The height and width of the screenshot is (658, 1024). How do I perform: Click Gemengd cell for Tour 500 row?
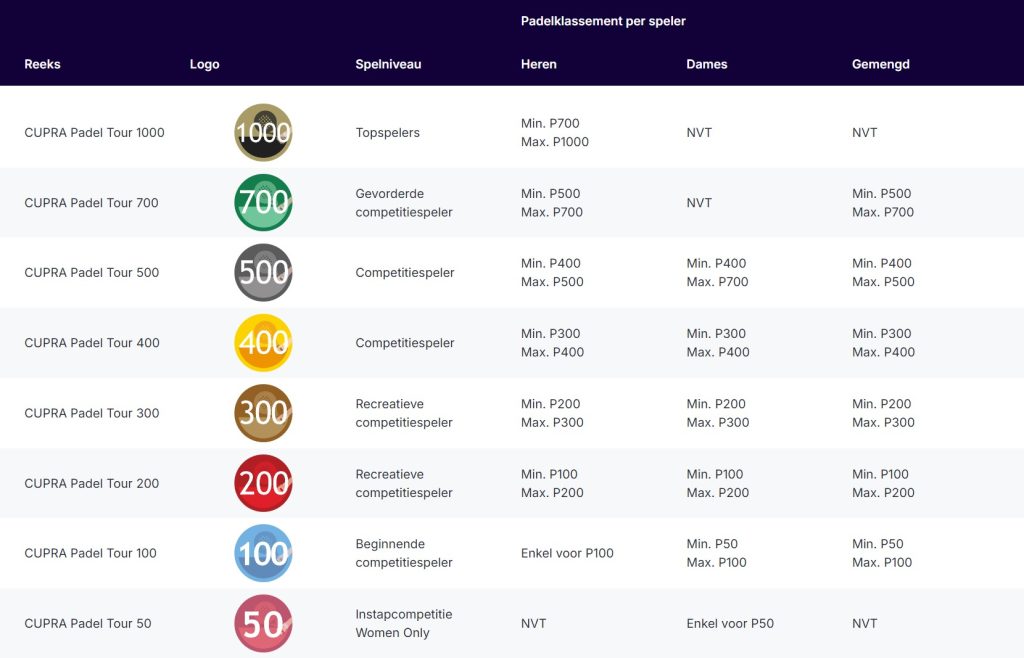[883, 272]
